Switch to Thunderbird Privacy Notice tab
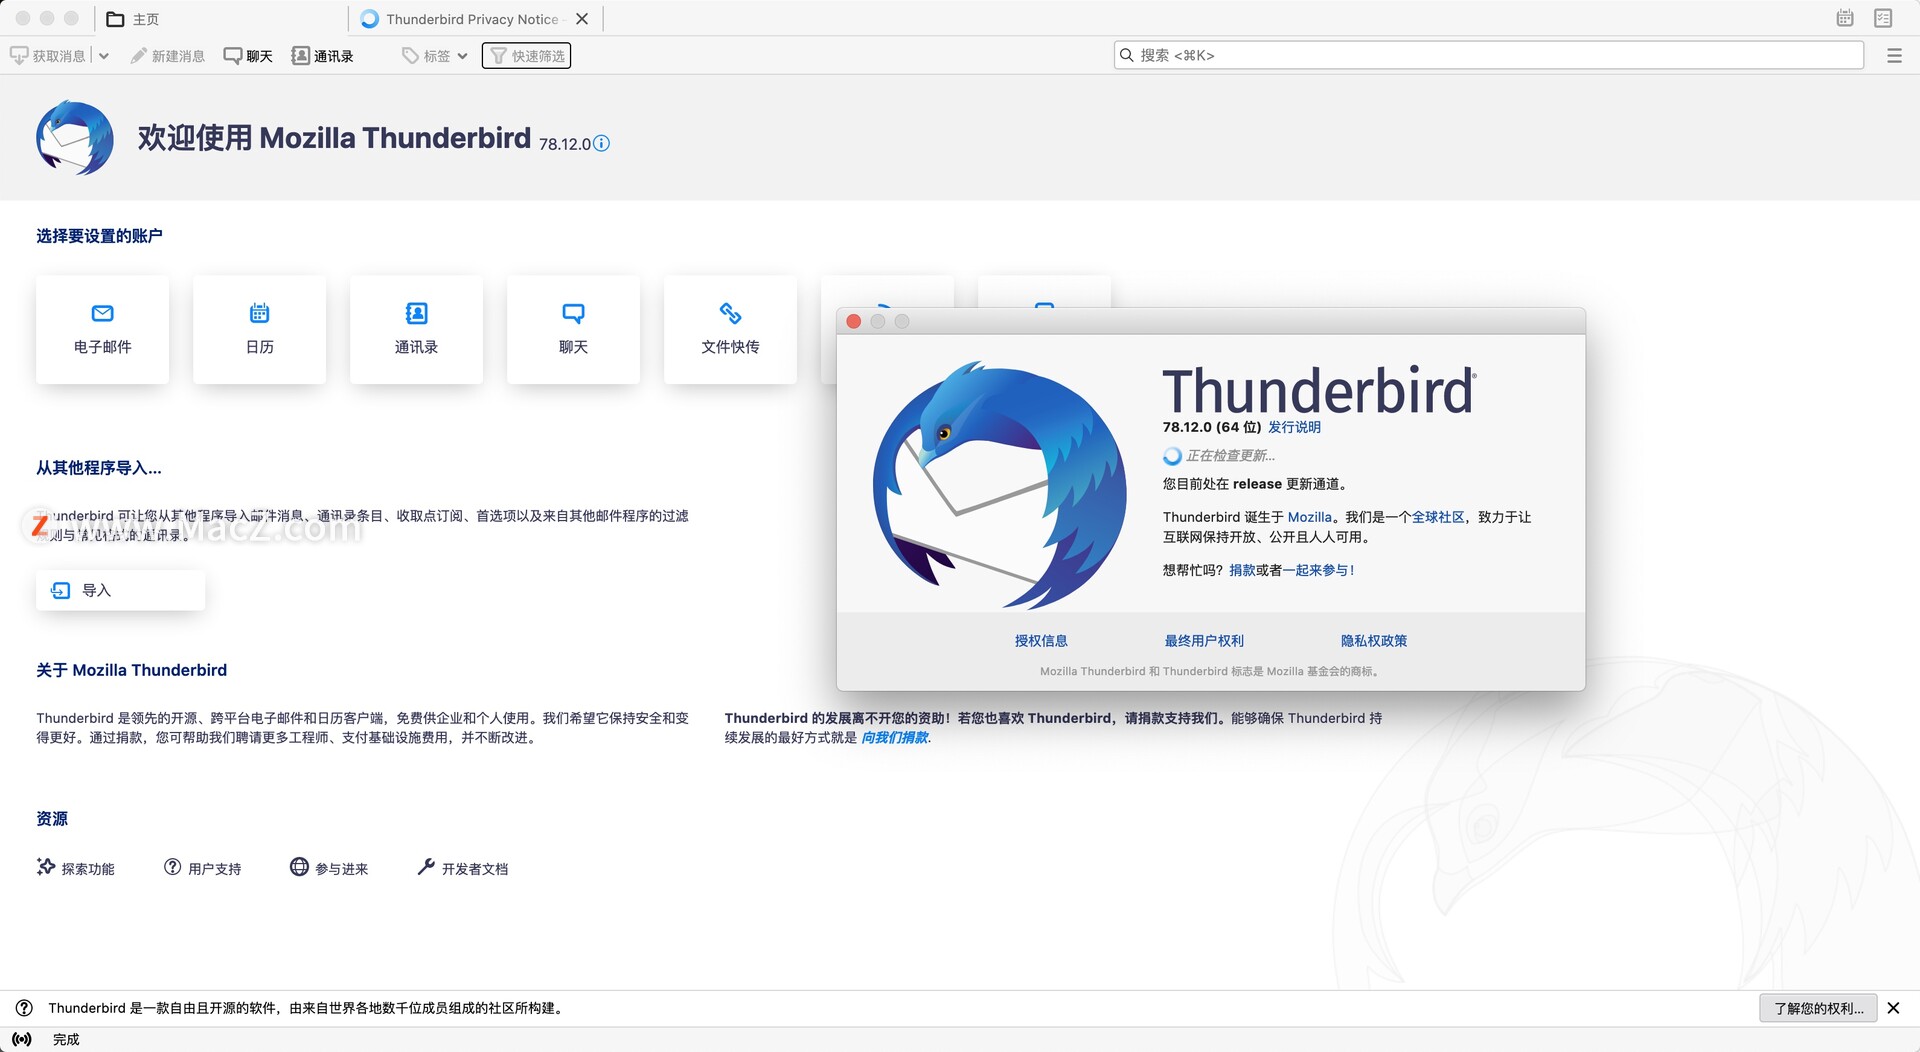Image resolution: width=1920 pixels, height=1052 pixels. (x=472, y=19)
